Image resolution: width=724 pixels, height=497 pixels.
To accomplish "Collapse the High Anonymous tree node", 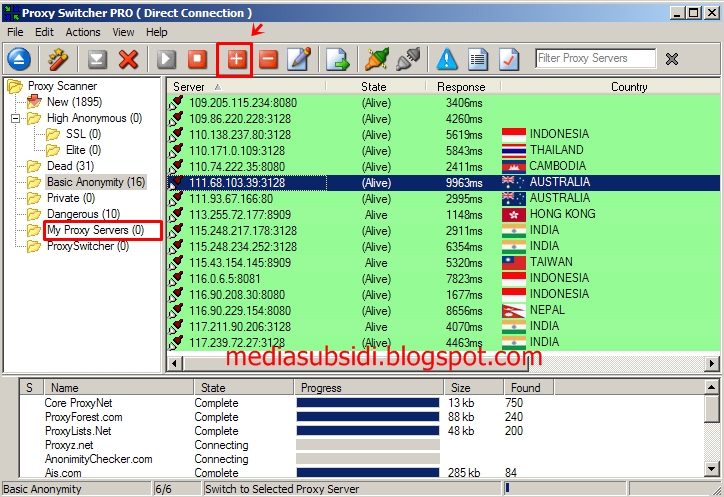I will (16, 119).
